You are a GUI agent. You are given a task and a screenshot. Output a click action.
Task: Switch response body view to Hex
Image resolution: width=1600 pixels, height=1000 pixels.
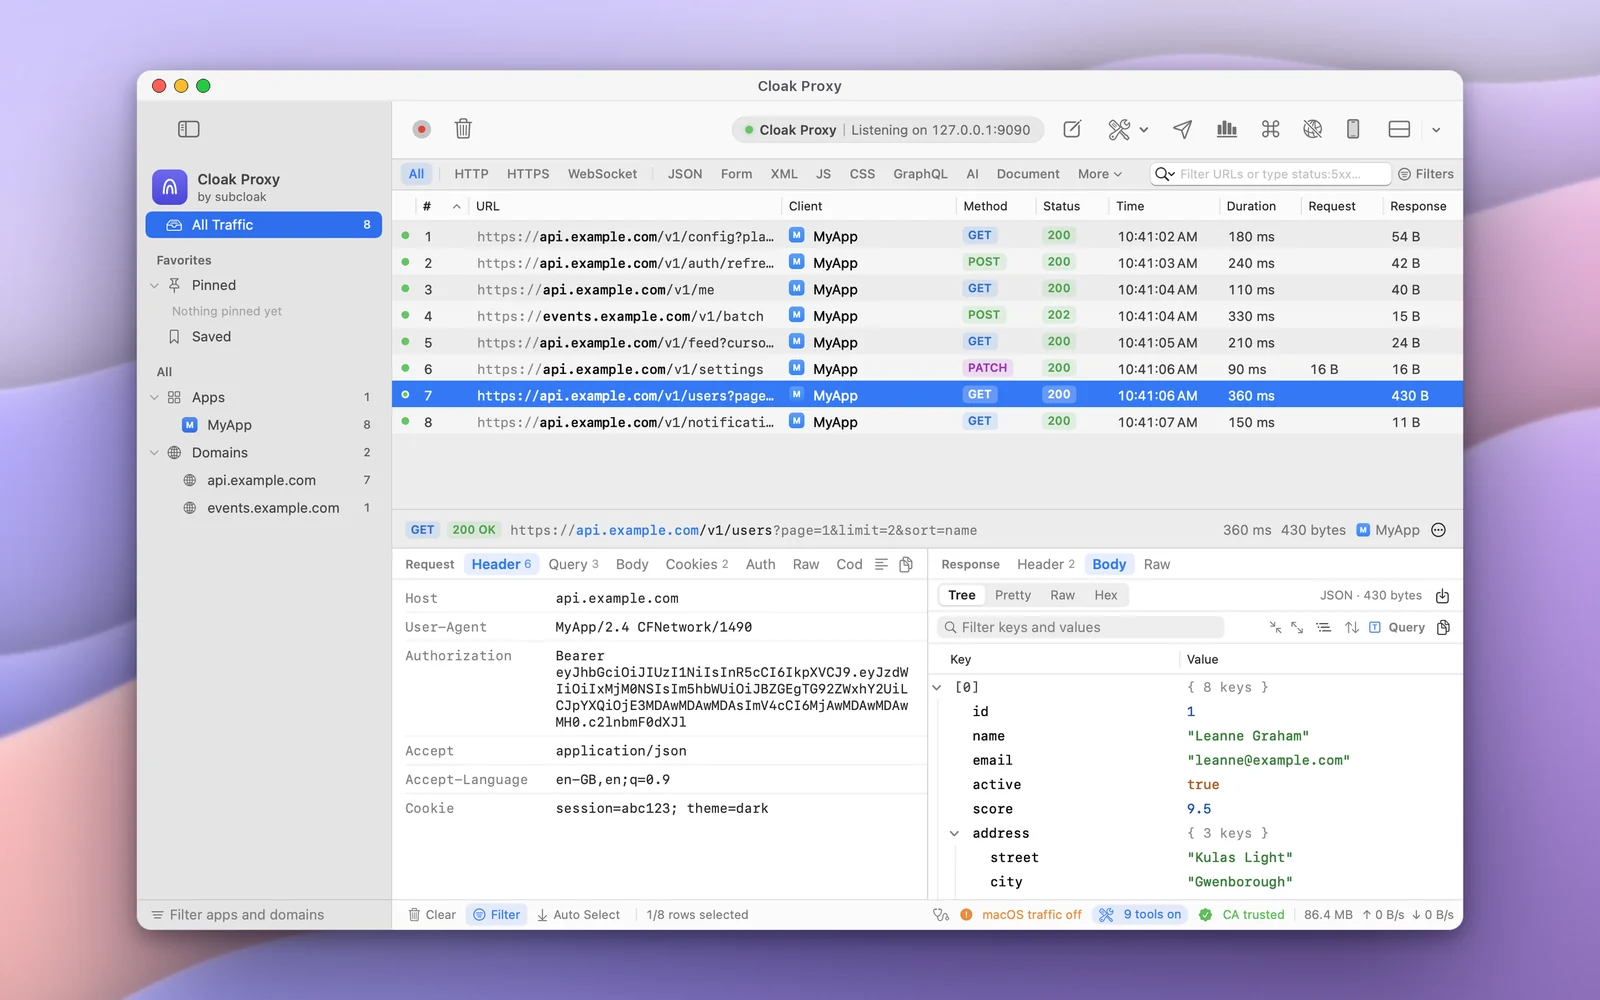tap(1106, 595)
